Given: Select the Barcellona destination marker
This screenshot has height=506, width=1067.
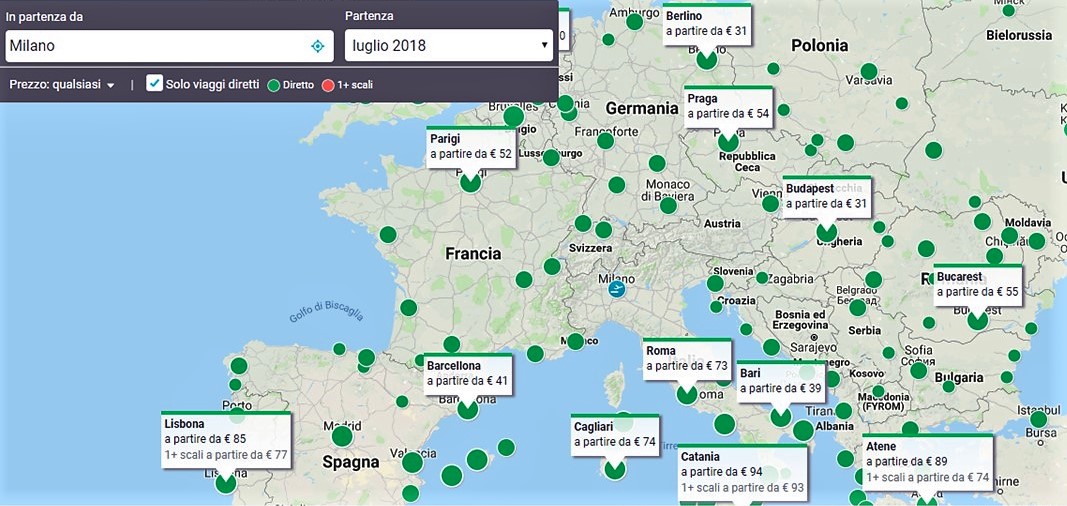Looking at the screenshot, I should [467, 408].
